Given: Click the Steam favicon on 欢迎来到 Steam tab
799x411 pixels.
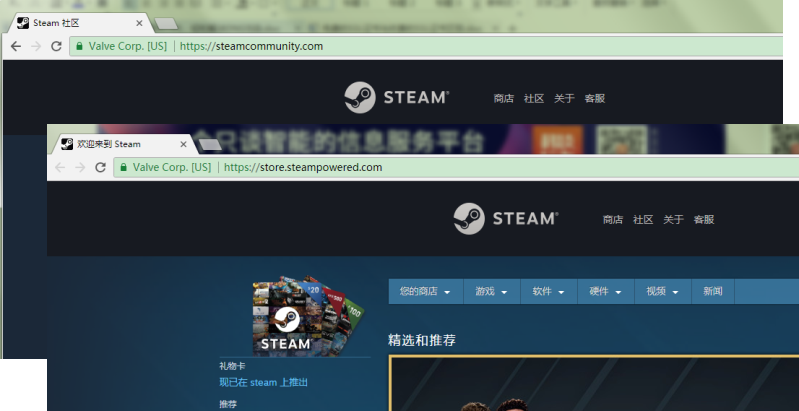Looking at the screenshot, I should click(67, 144).
